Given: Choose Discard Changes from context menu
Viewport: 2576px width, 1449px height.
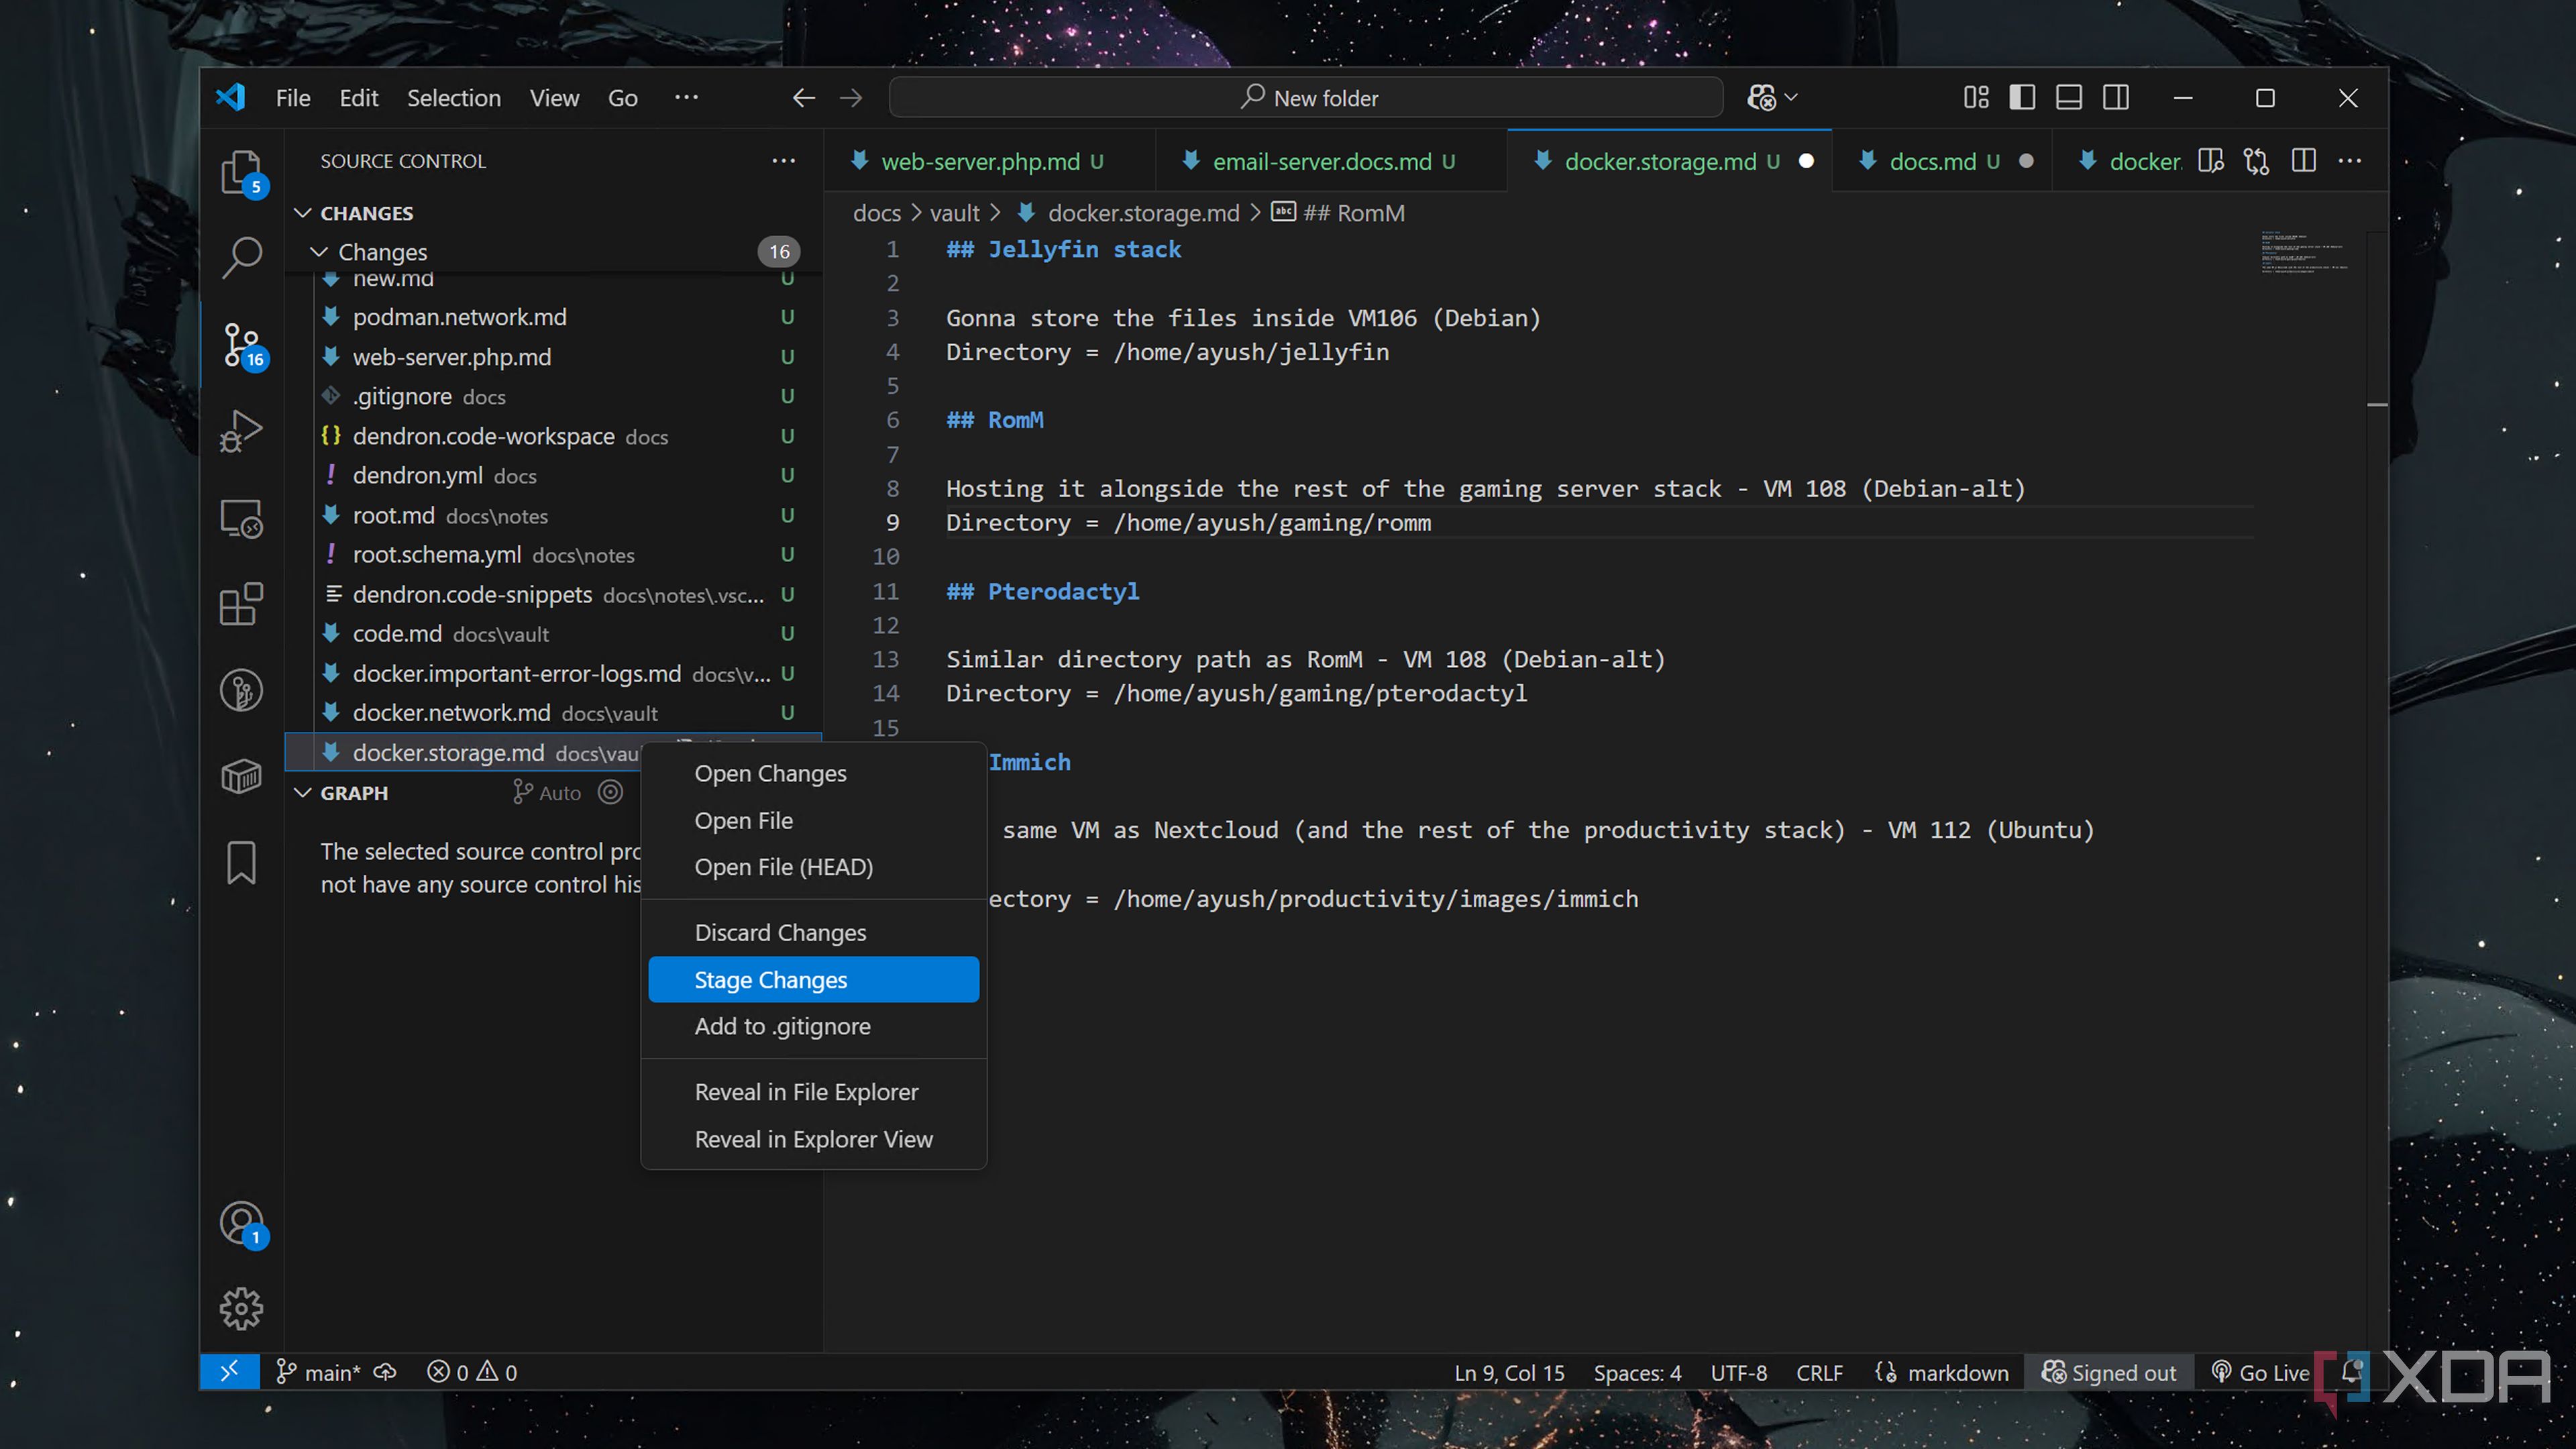Looking at the screenshot, I should 813,933.
